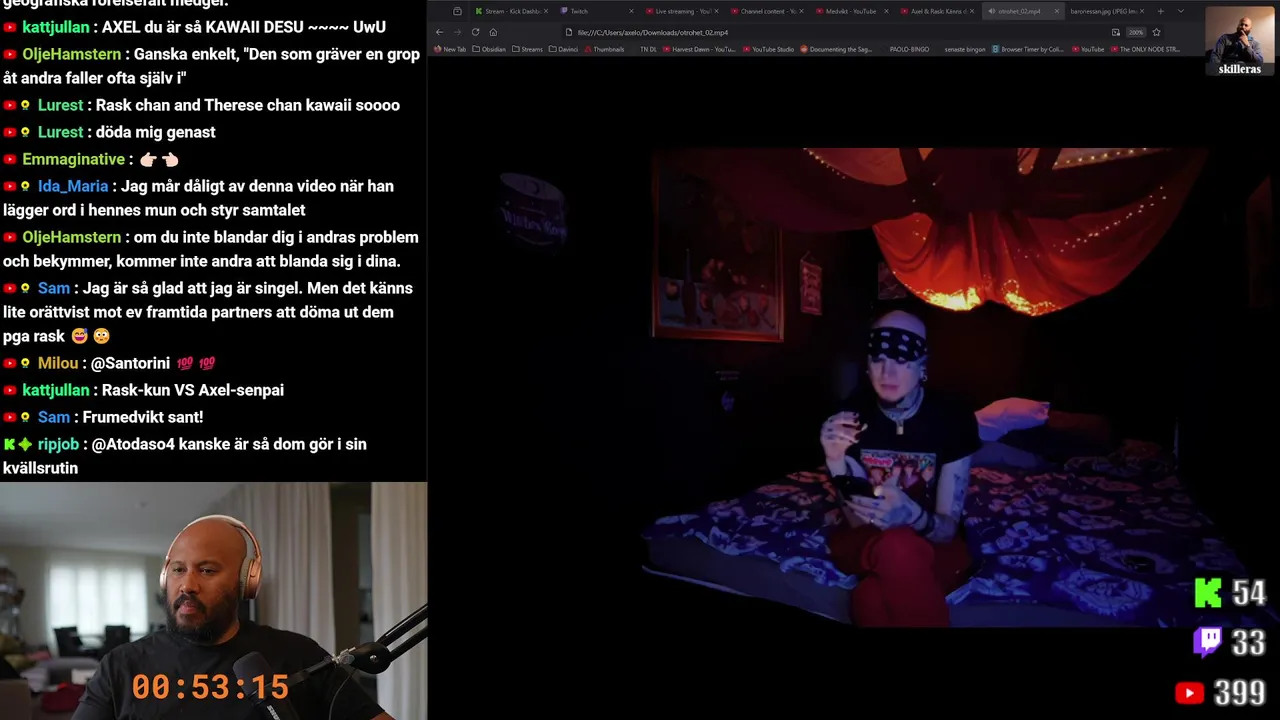Reset the 200% zoom level badge
The image size is (1280, 720).
[x=1136, y=32]
